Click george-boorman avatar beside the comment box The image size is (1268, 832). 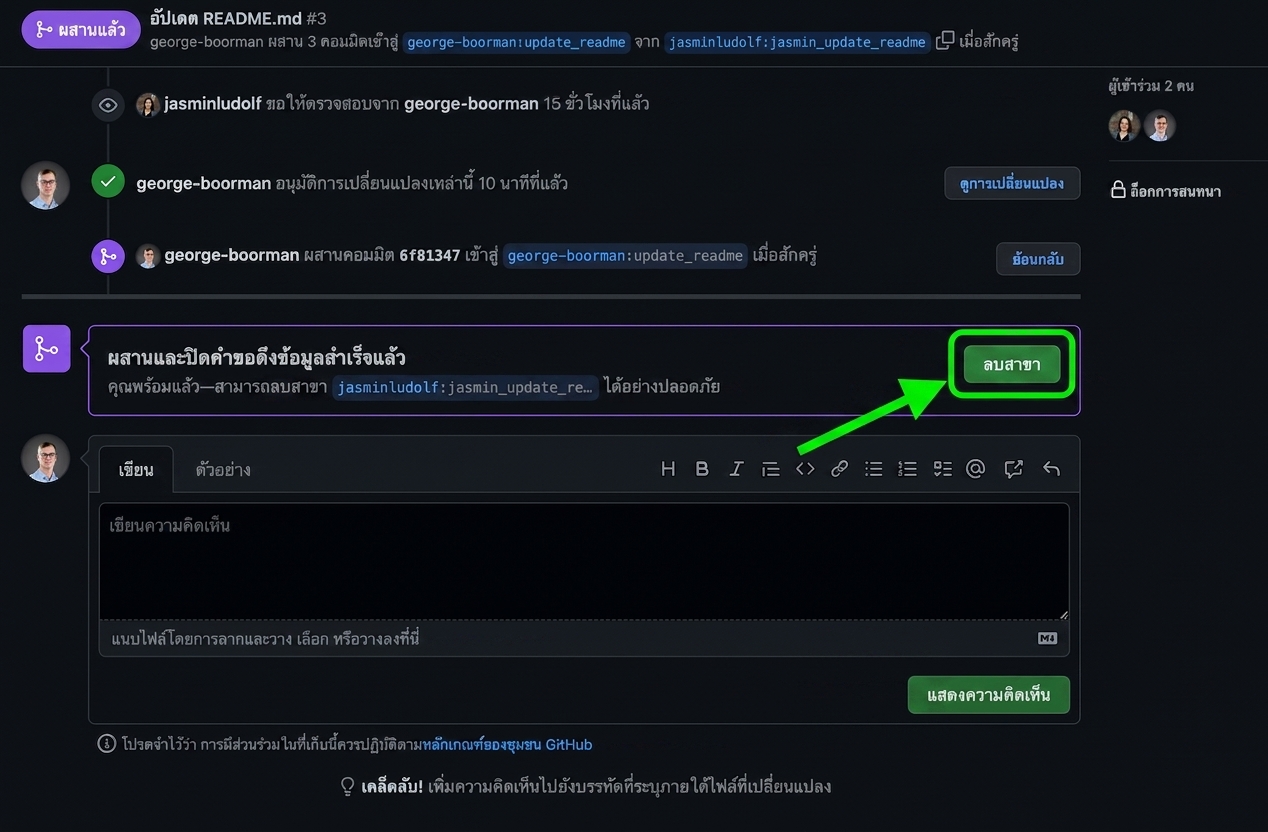46,458
